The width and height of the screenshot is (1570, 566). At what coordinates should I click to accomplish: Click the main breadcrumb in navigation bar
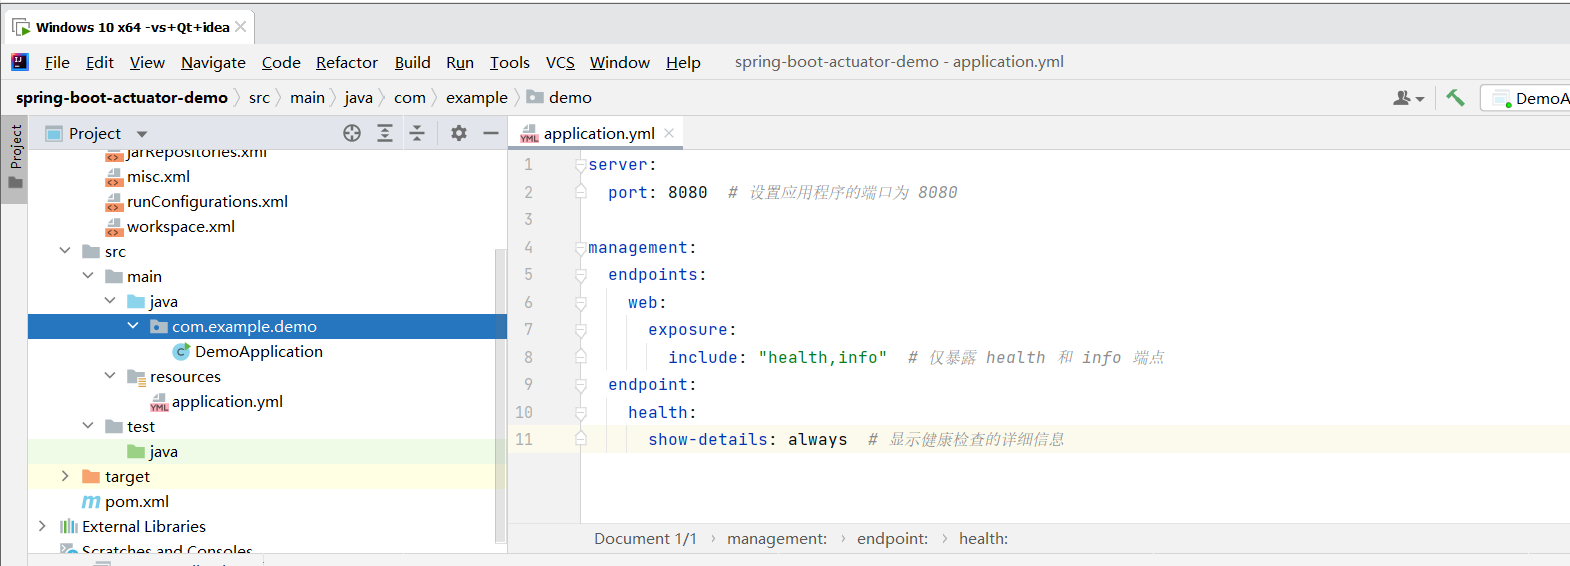click(307, 97)
